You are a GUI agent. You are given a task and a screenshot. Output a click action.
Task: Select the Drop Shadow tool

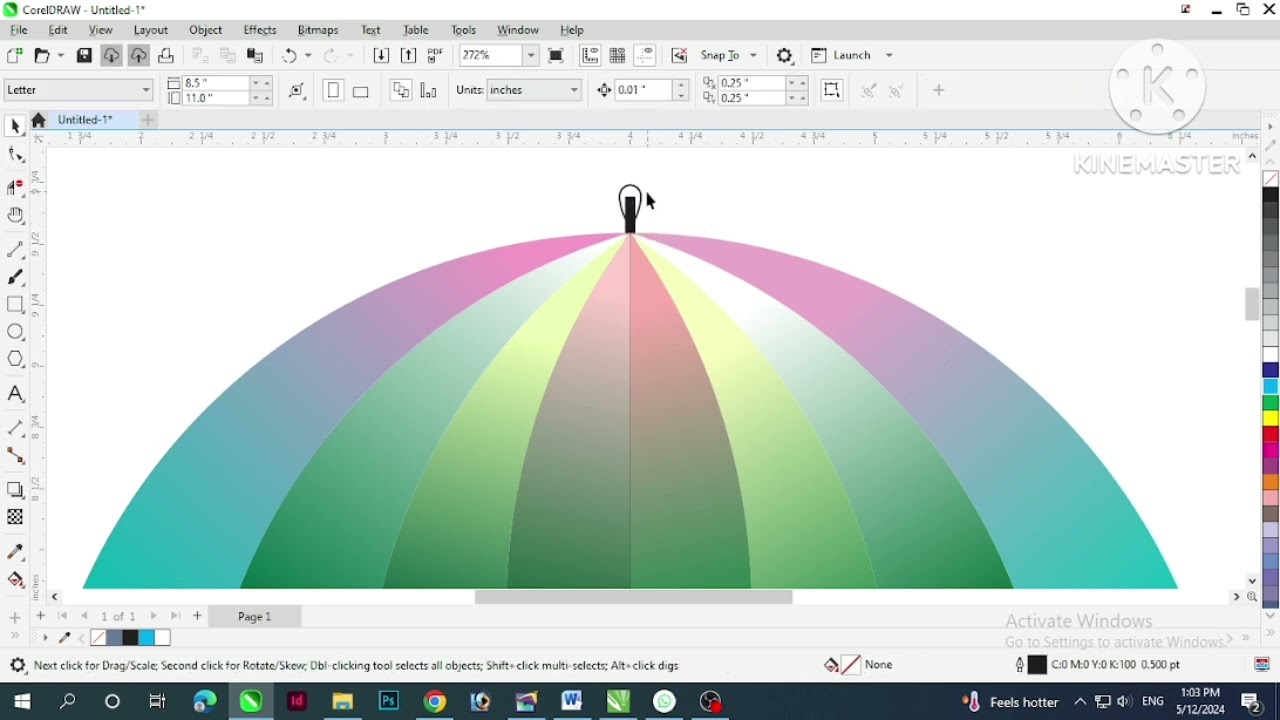pos(15,490)
